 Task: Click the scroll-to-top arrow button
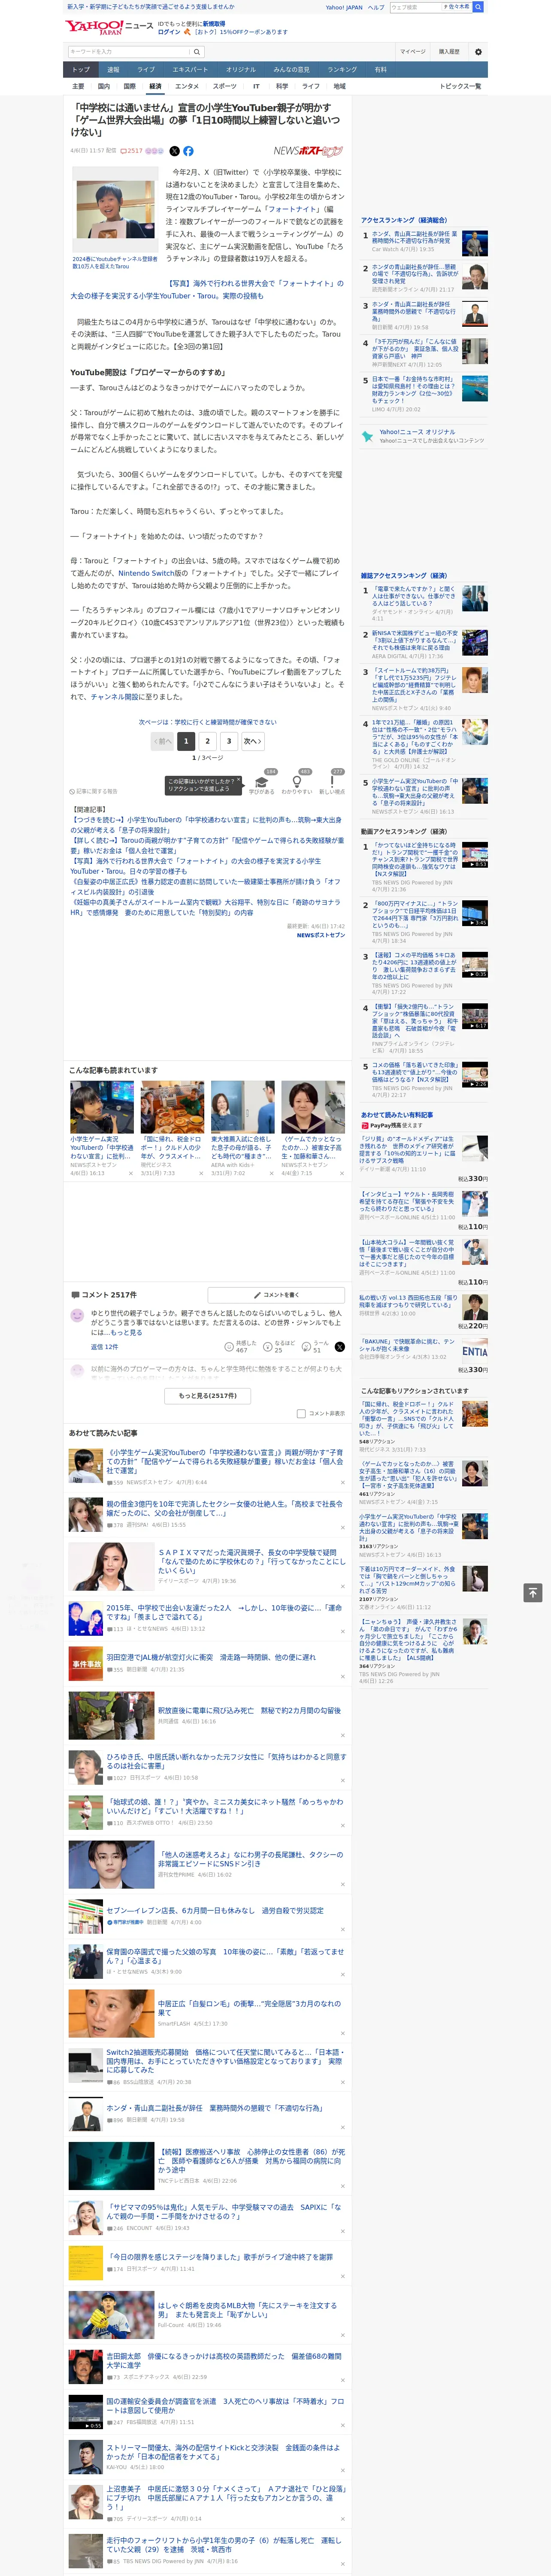(533, 1592)
